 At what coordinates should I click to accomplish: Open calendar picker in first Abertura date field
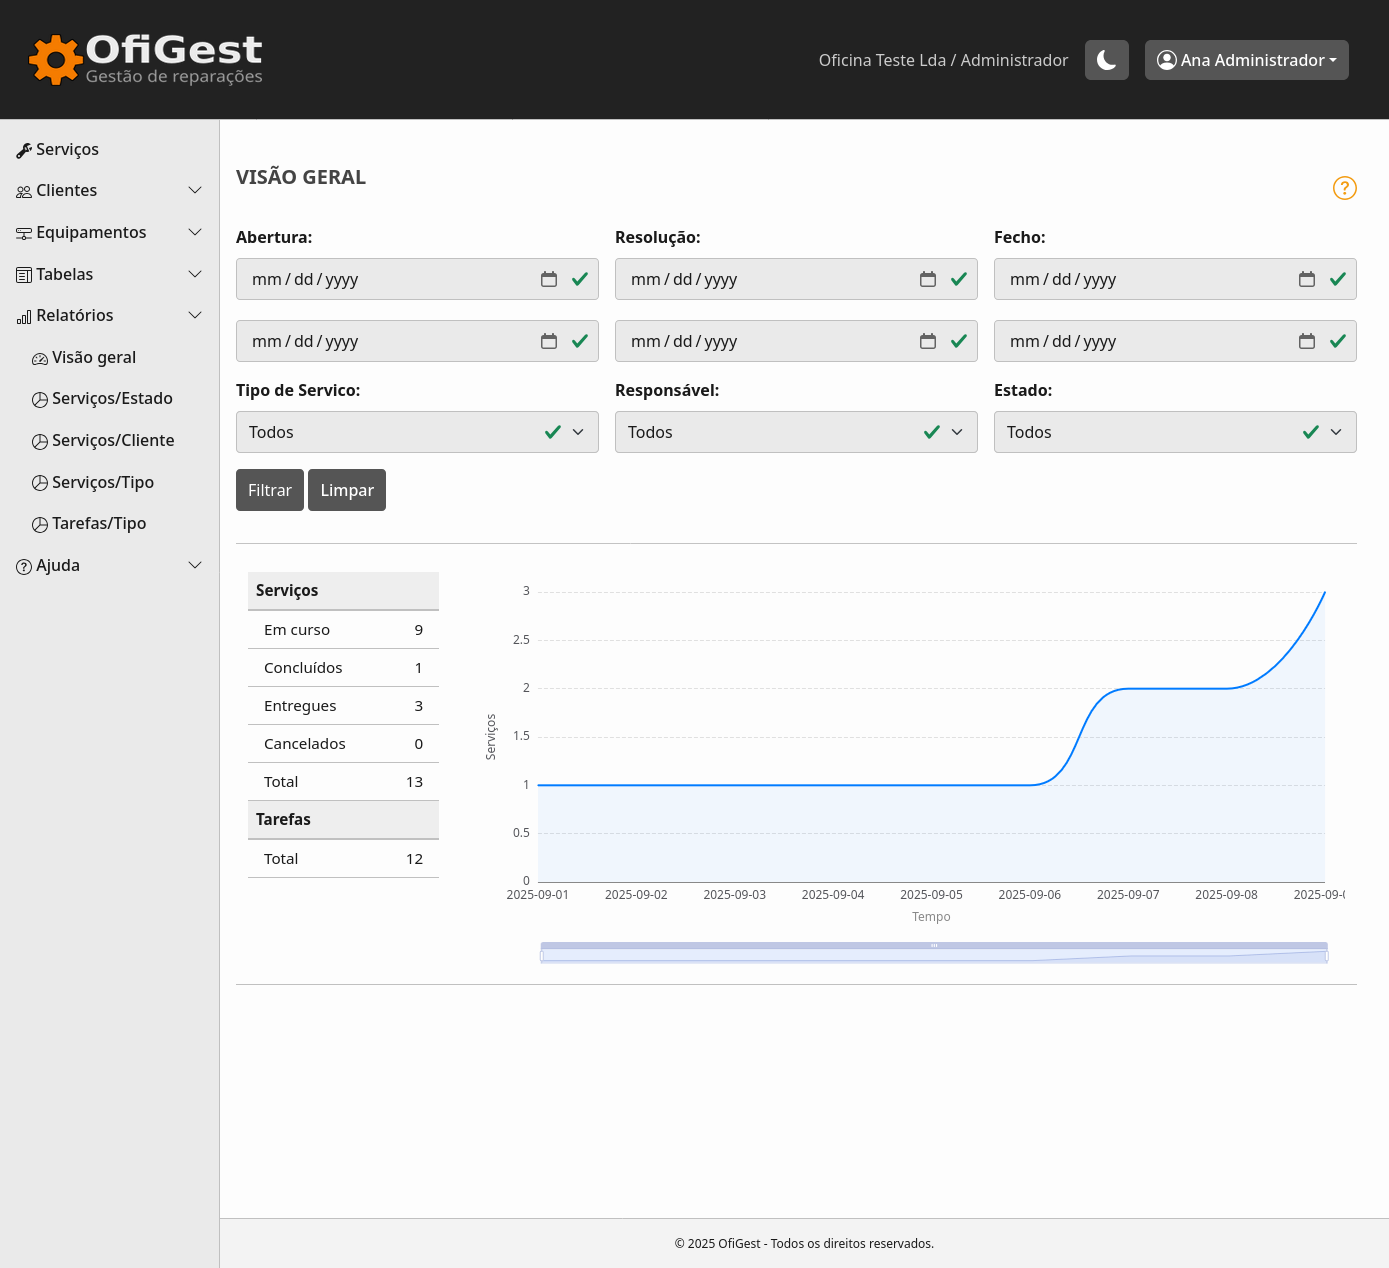coord(549,279)
